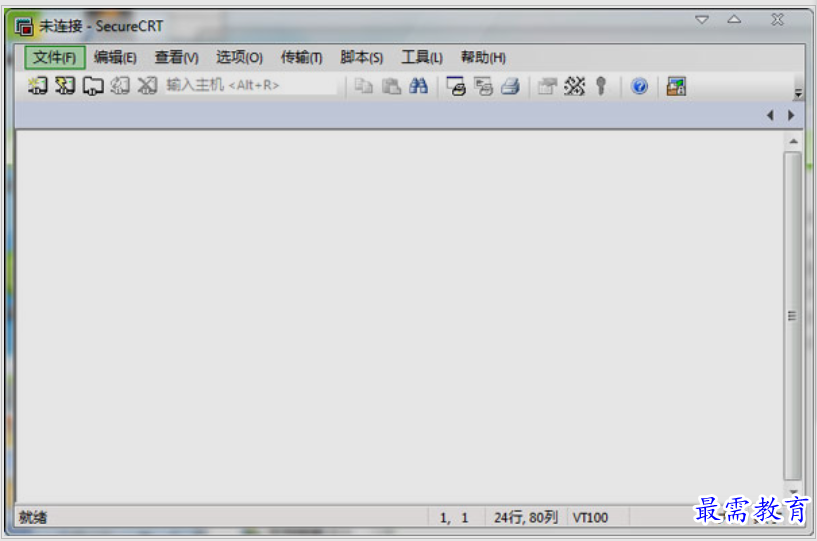Screen dimensions: 817x541
Task: Click the Disconnect toolbar icon
Action: [x=147, y=85]
